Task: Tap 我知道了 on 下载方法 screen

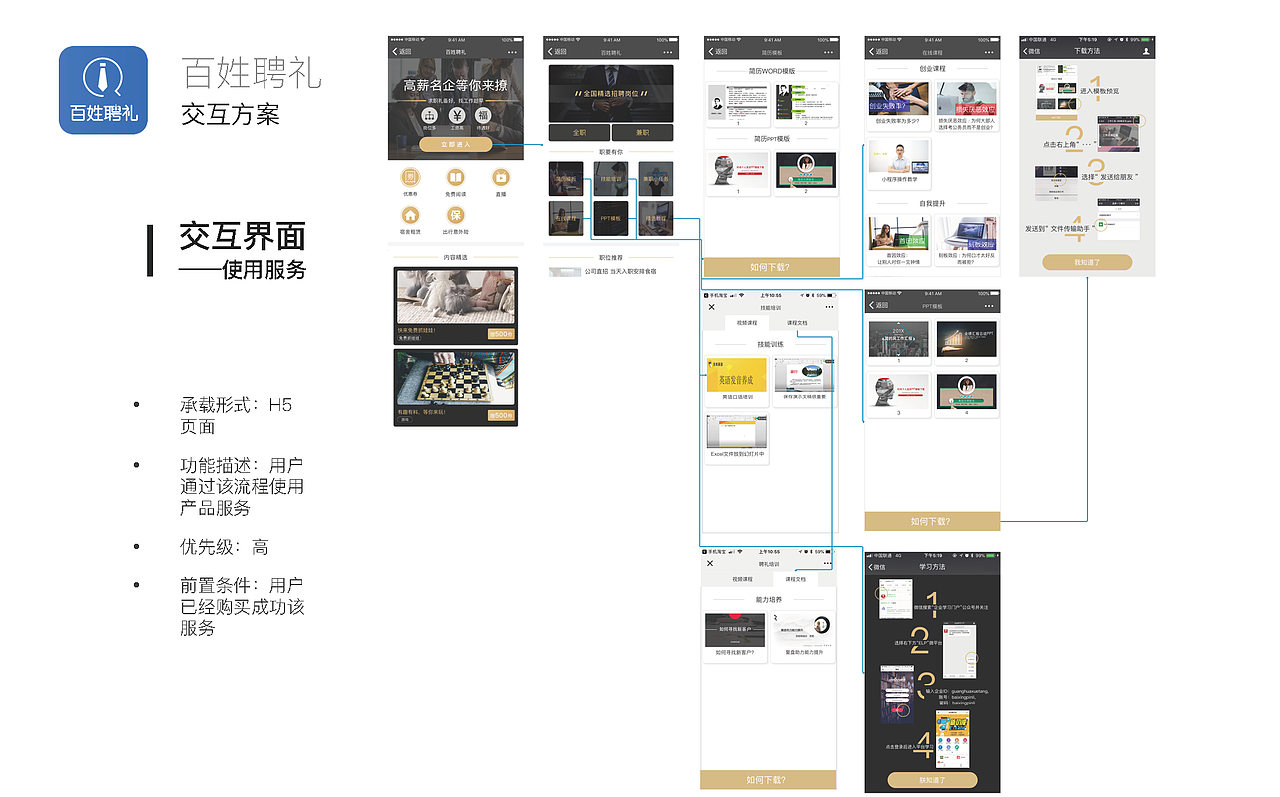Action: 1087,262
